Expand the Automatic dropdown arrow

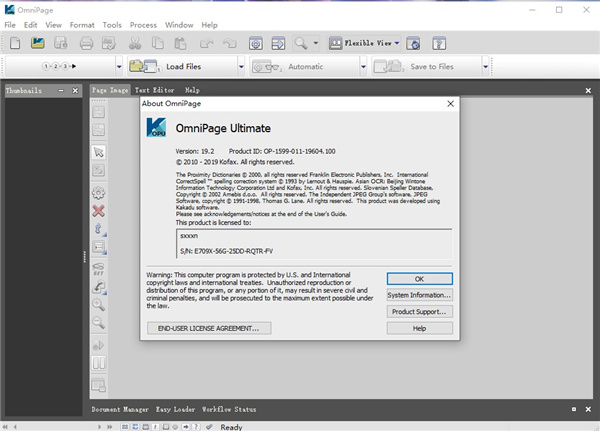click(363, 67)
